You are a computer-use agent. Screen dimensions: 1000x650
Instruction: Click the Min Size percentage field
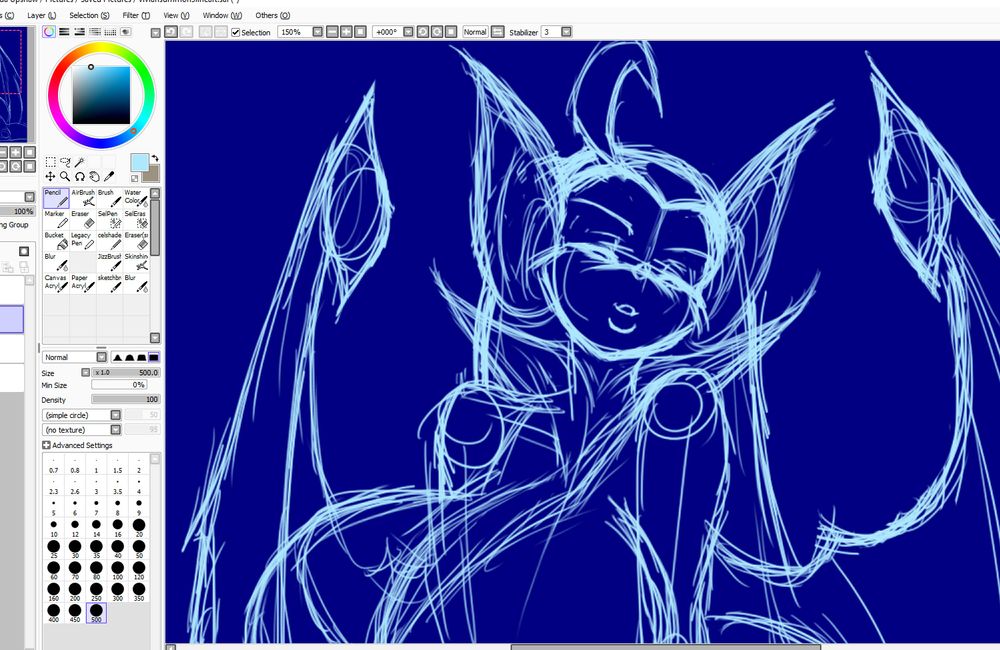[119, 385]
